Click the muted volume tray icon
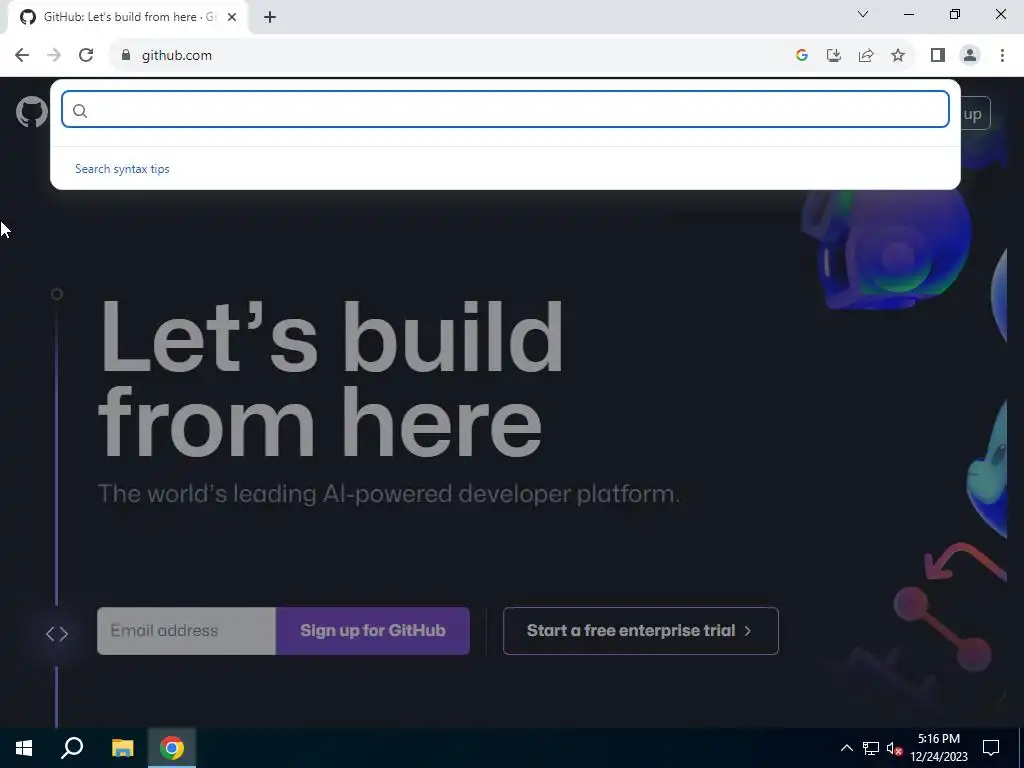Image resolution: width=1024 pixels, height=768 pixels. 894,748
